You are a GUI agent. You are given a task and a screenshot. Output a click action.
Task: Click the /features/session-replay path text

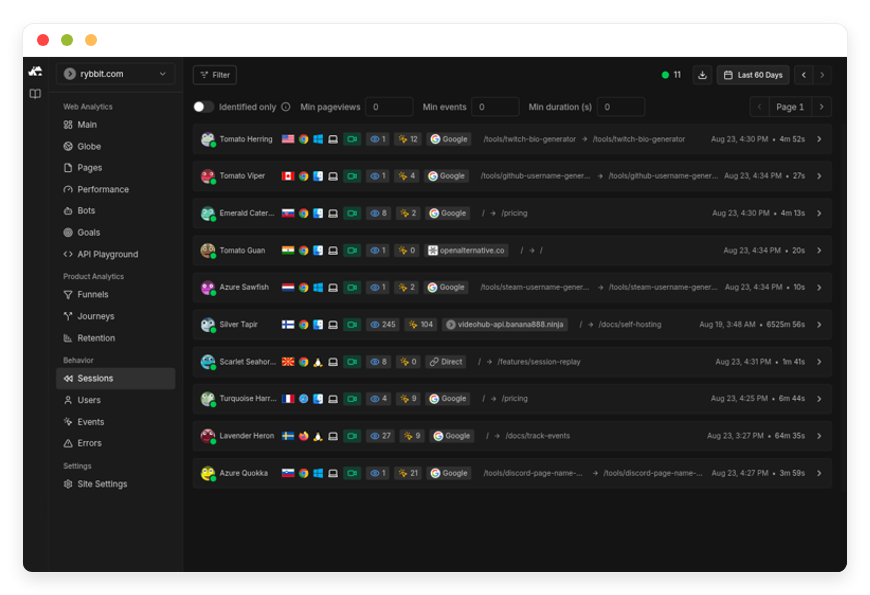coord(539,362)
